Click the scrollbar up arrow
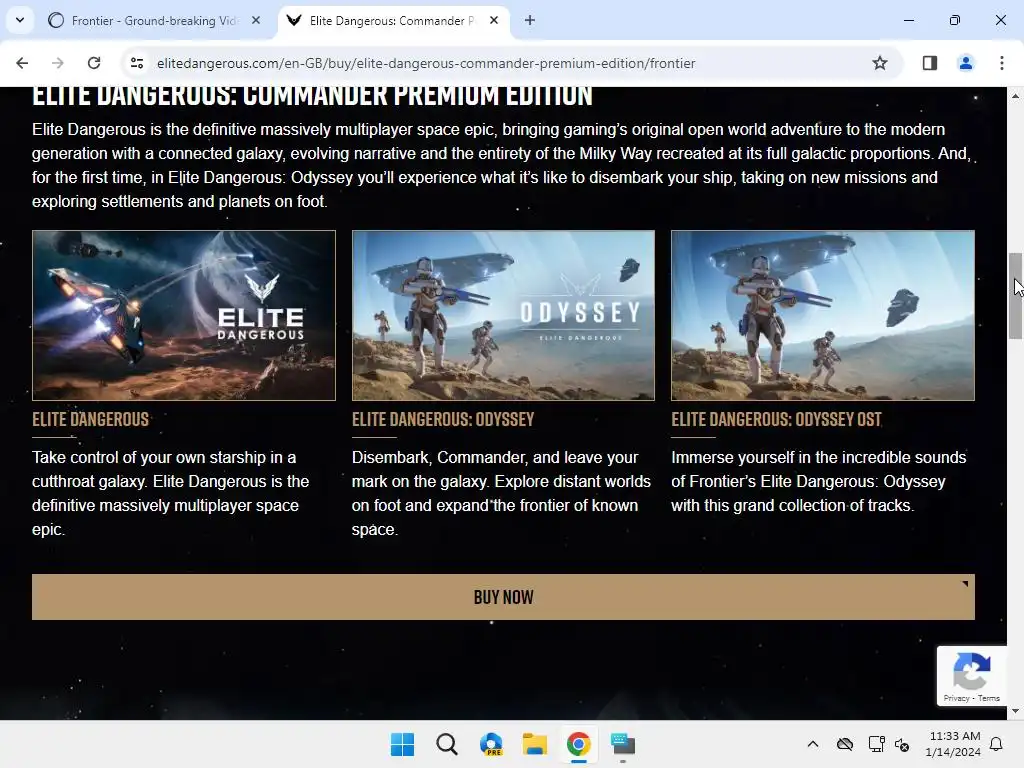 1016,96
